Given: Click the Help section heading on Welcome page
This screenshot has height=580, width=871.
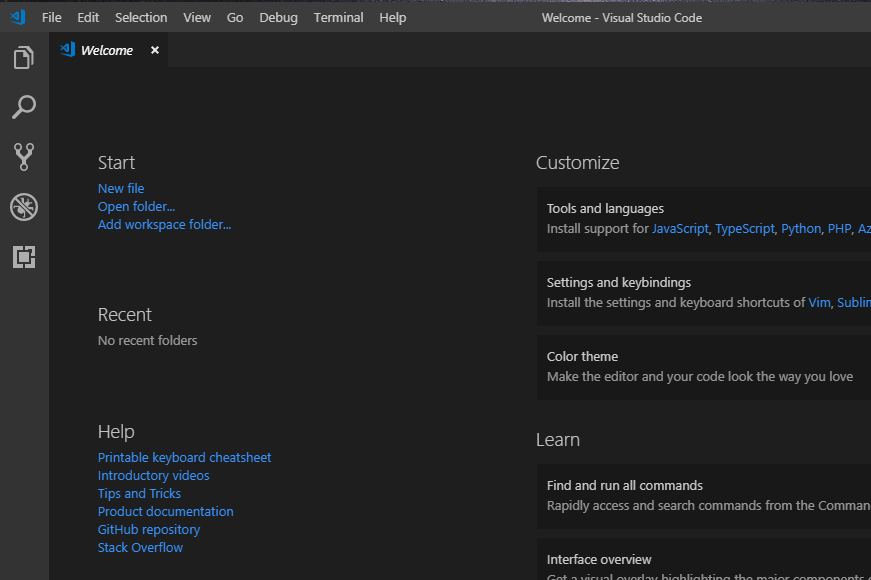Looking at the screenshot, I should pyautogui.click(x=116, y=432).
